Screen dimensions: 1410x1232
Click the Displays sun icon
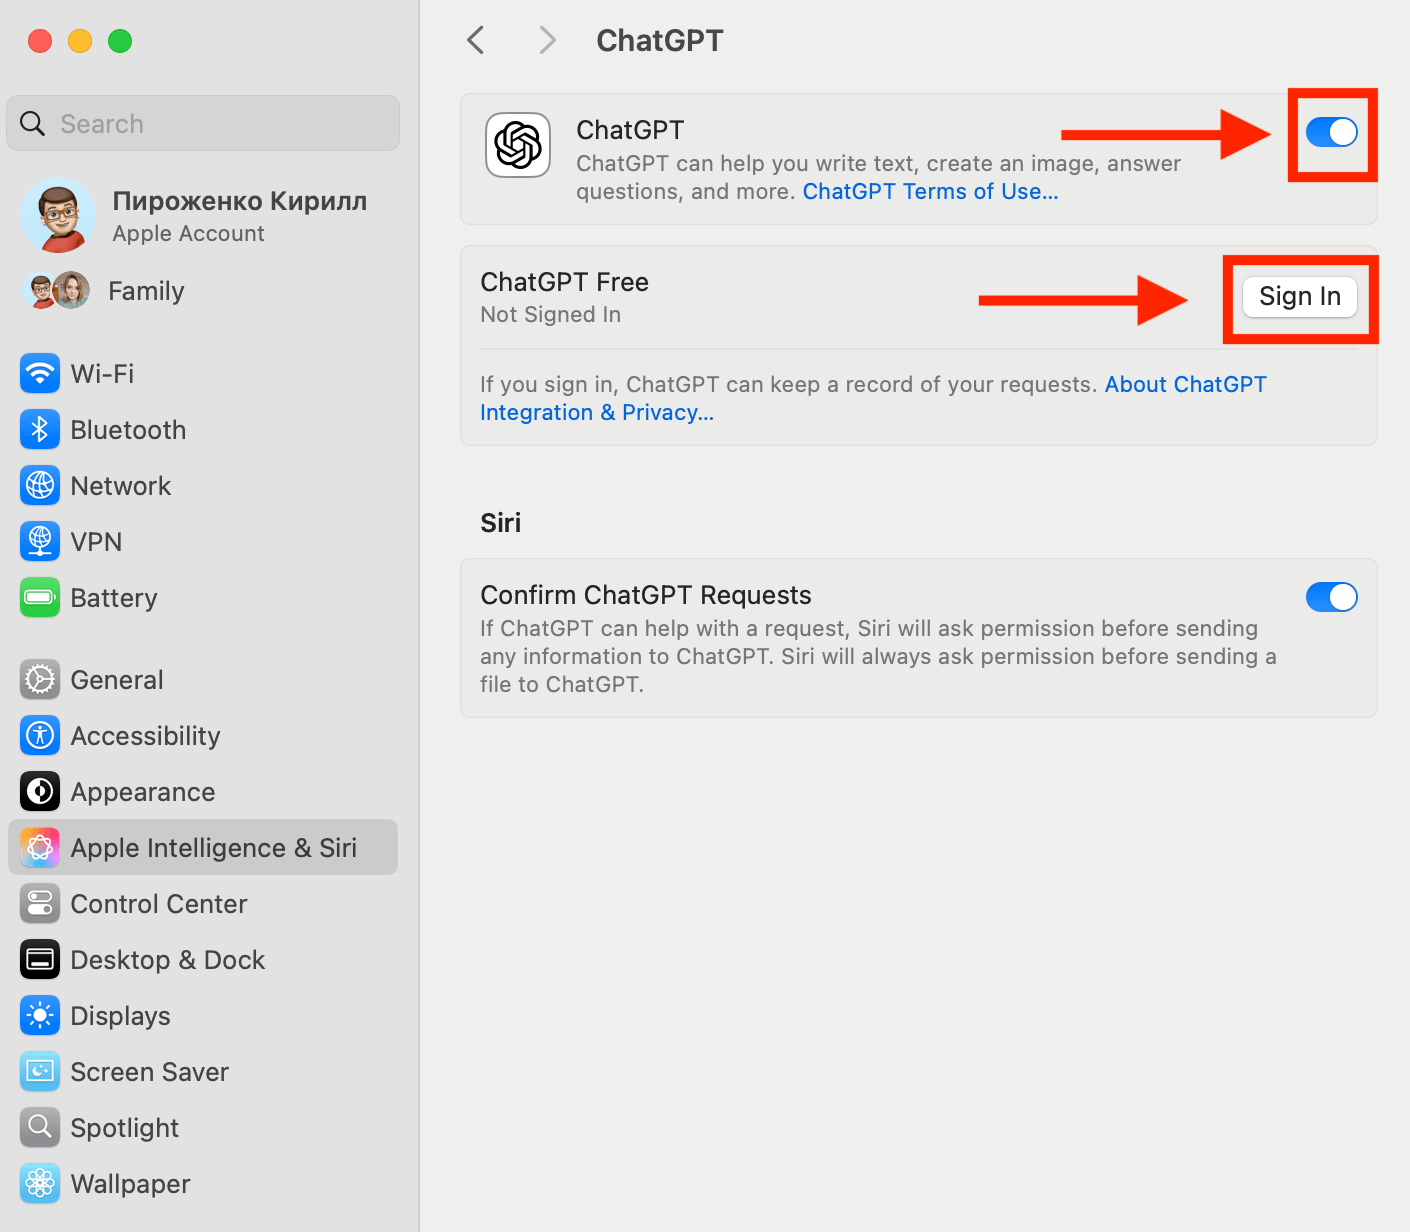(x=40, y=1016)
